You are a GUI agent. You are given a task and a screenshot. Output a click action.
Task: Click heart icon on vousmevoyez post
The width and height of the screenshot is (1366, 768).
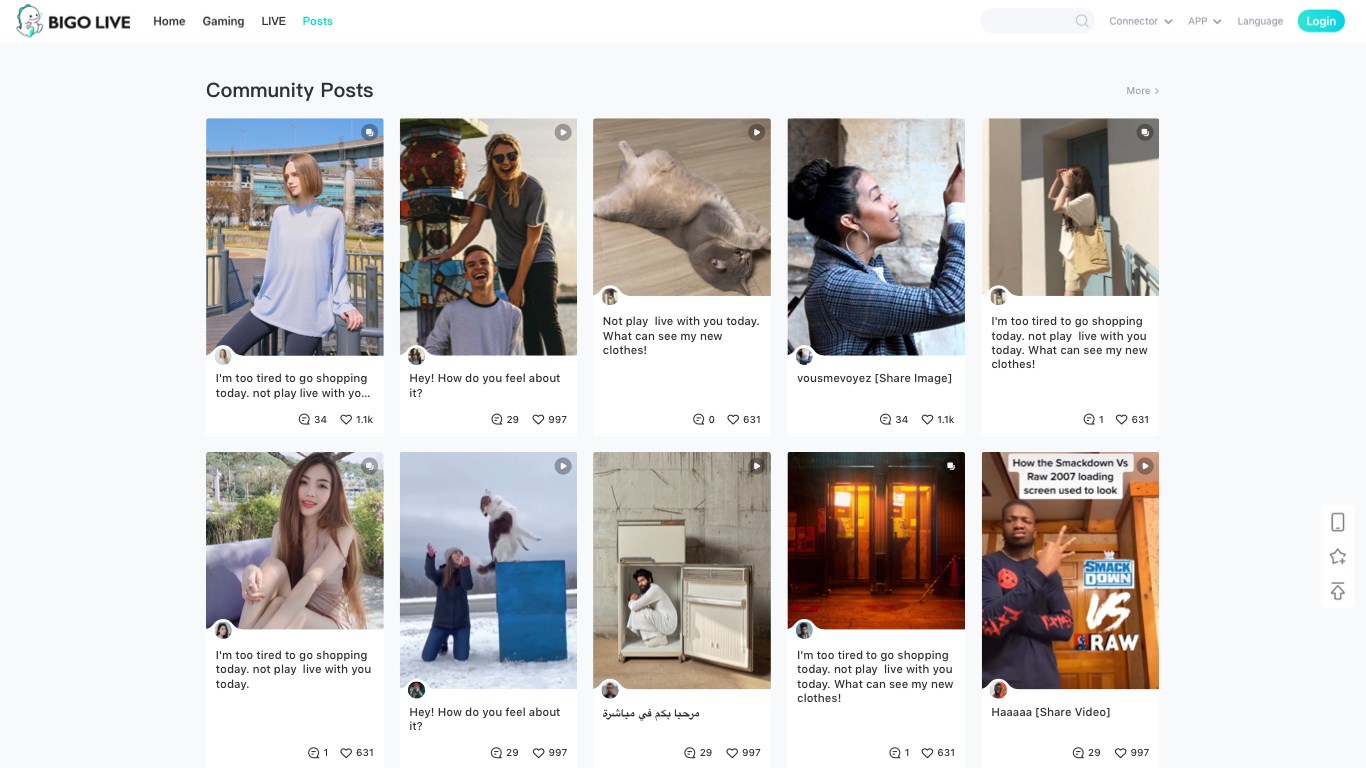[x=927, y=420]
